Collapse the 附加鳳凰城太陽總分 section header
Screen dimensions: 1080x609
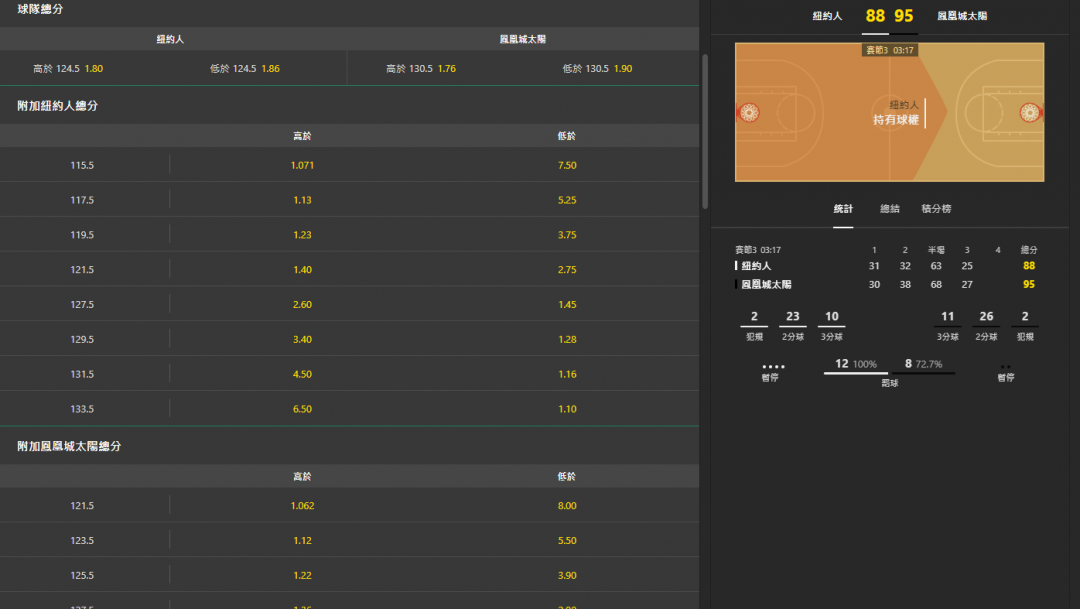point(349,446)
